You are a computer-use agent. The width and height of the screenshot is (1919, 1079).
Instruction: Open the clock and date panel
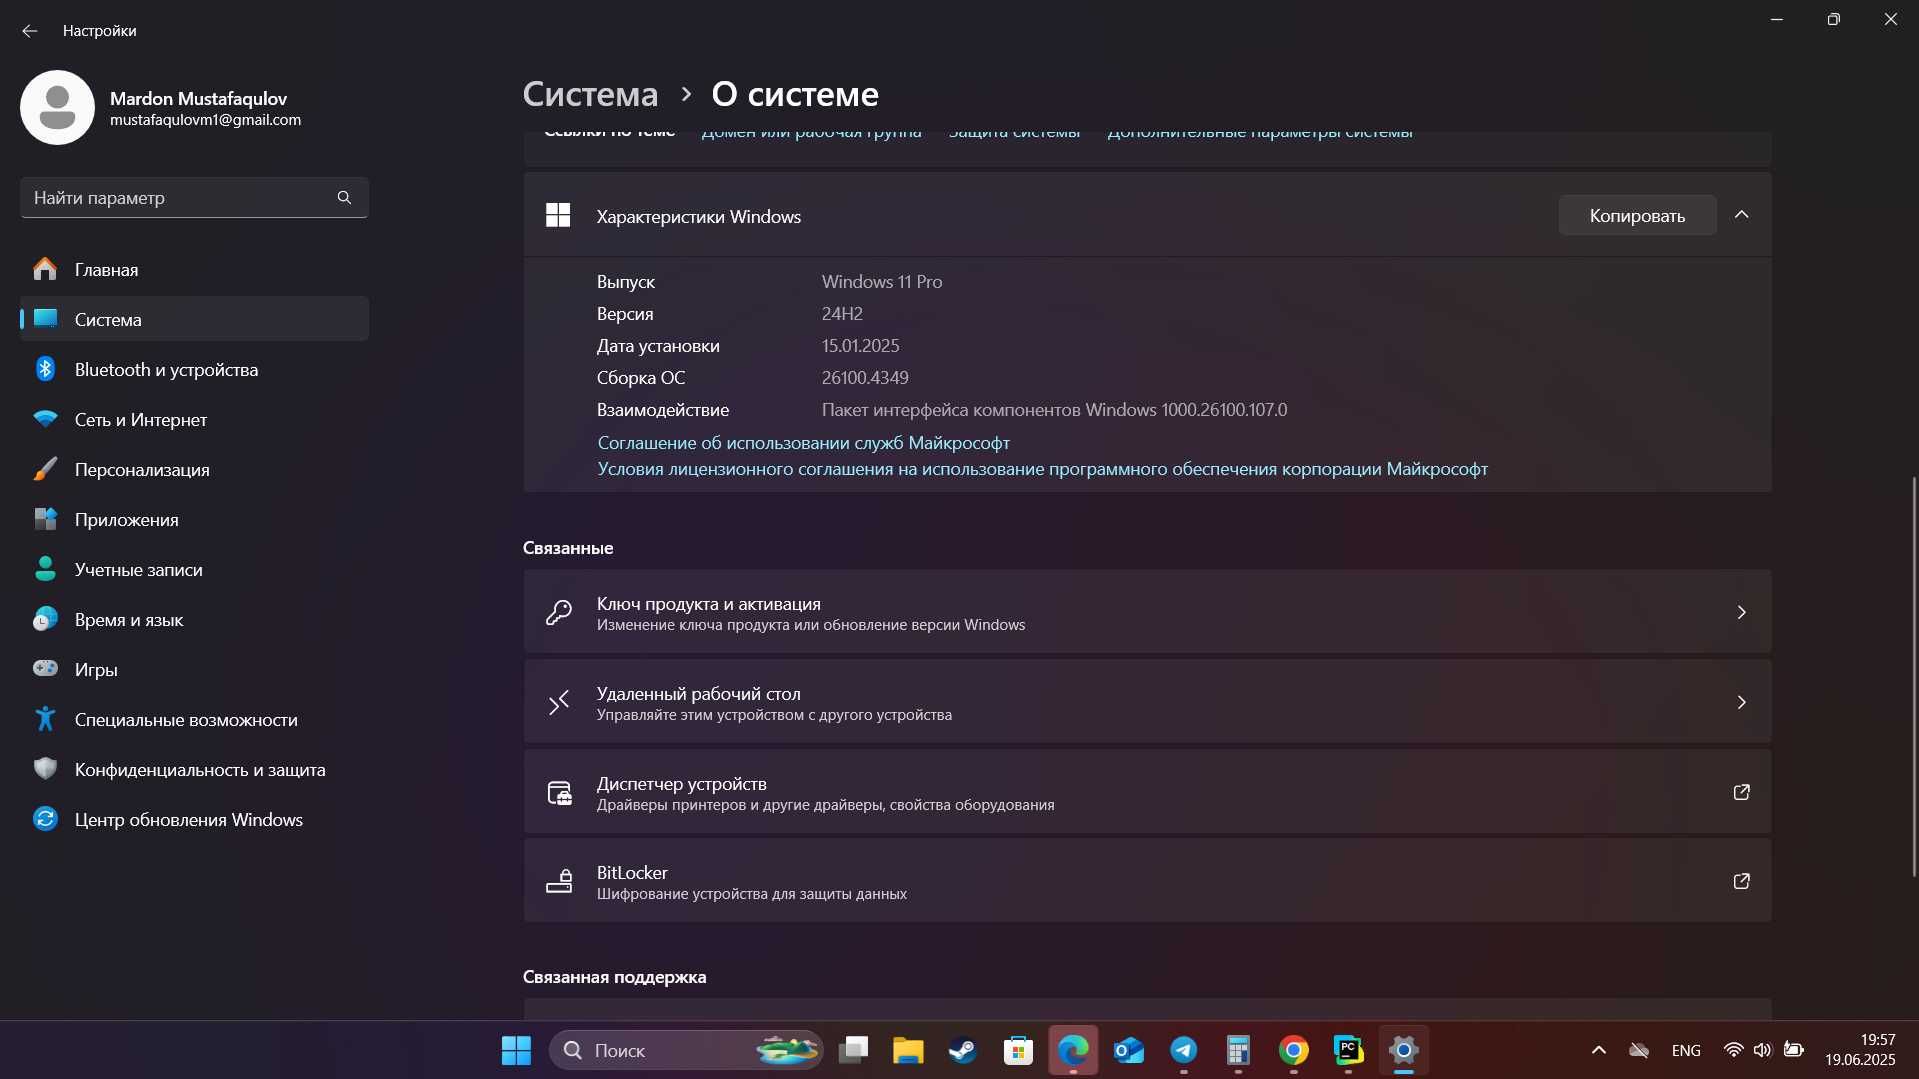tap(1860, 1050)
